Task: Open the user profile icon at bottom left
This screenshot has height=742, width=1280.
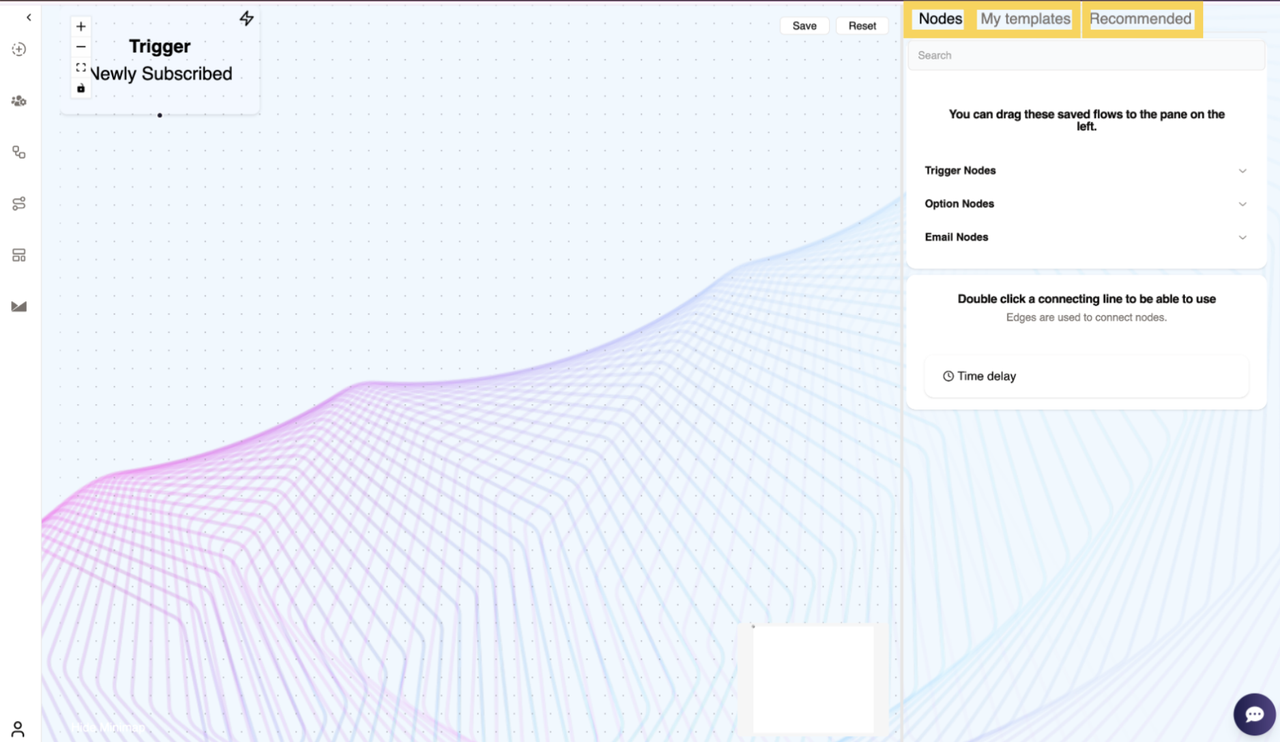Action: (x=18, y=729)
